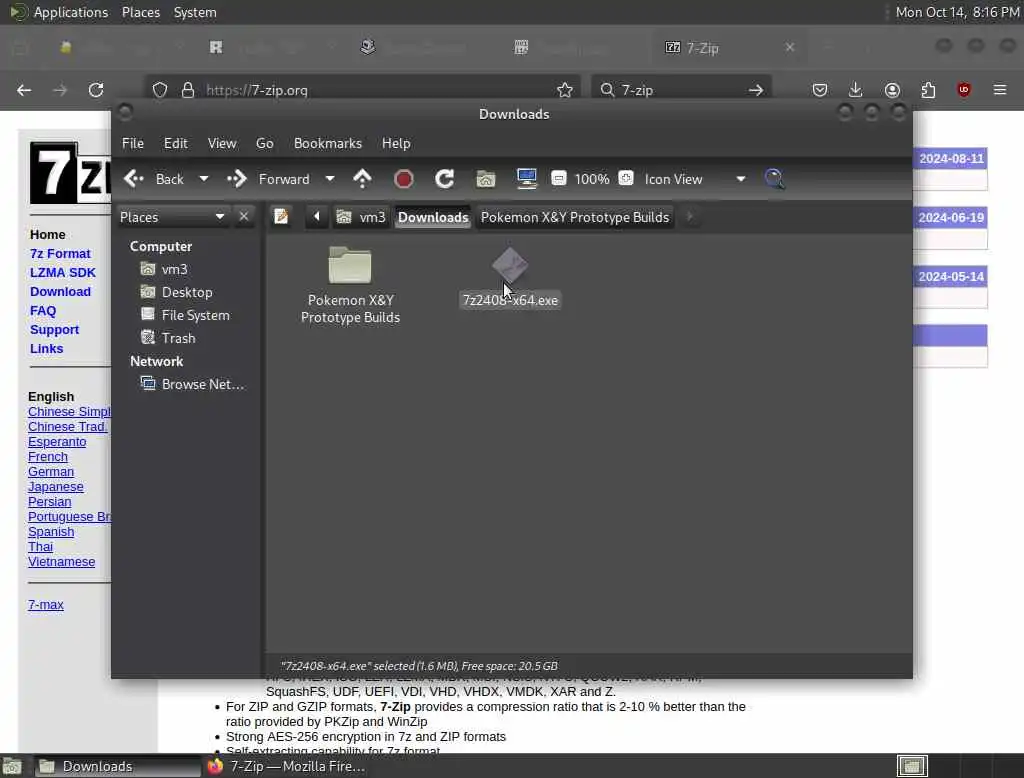Open Firefox extensions puzzle icon
Viewport: 1024px width, 778px height.
point(928,90)
